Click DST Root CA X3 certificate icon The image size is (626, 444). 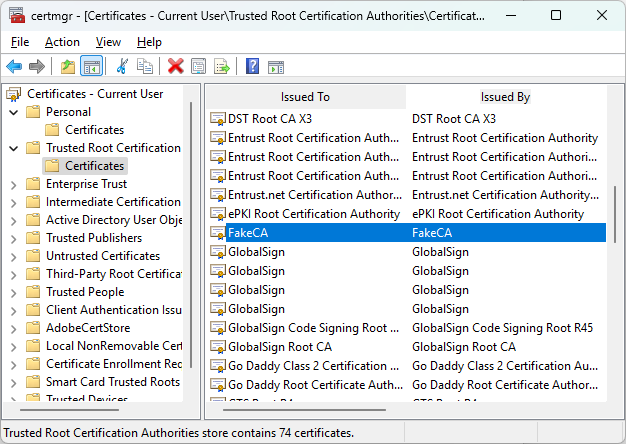(218, 119)
